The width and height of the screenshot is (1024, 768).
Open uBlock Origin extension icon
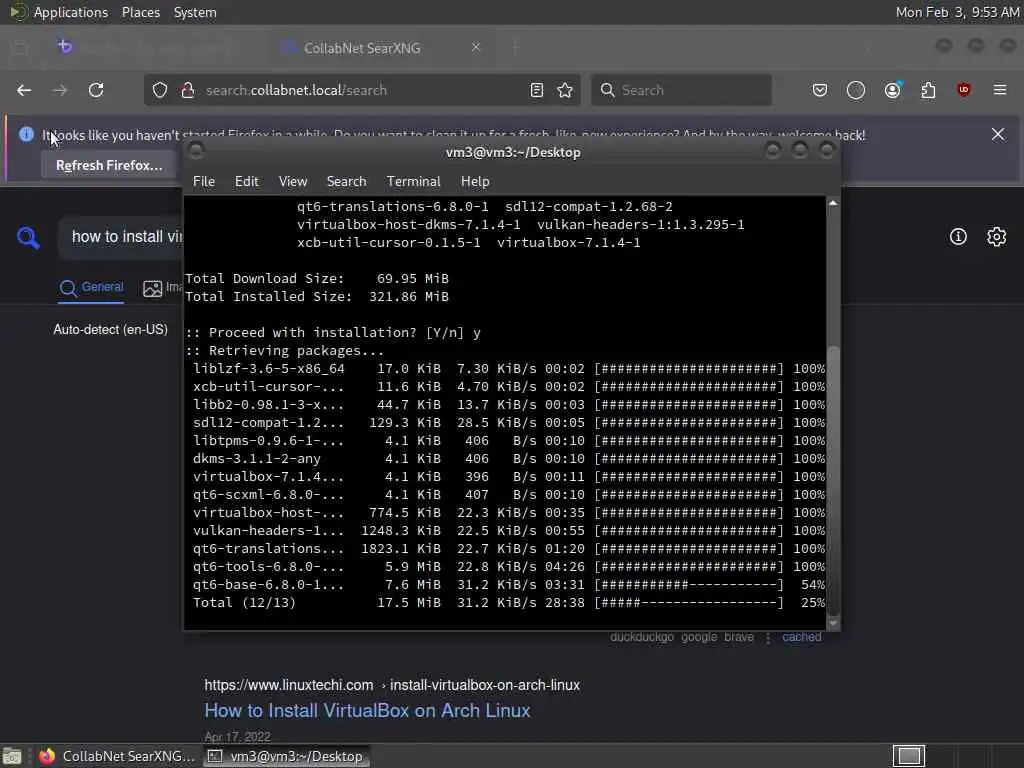tap(964, 90)
